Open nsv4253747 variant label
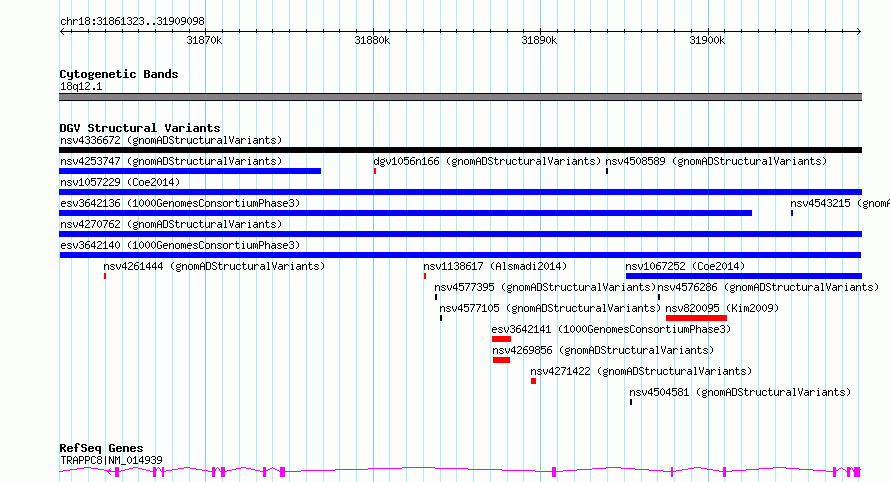 171,161
